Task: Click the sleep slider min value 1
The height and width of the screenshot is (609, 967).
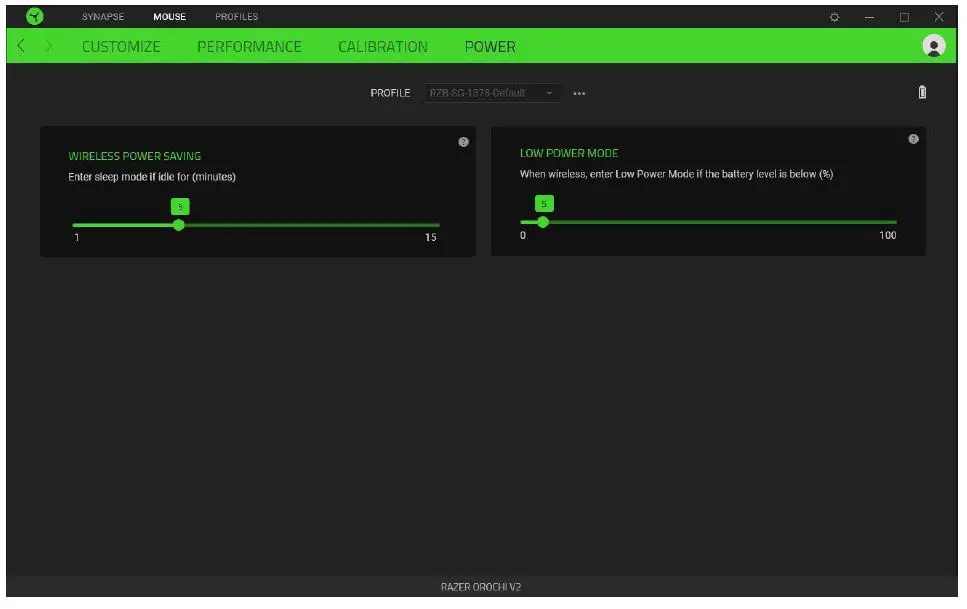Action: (76, 238)
